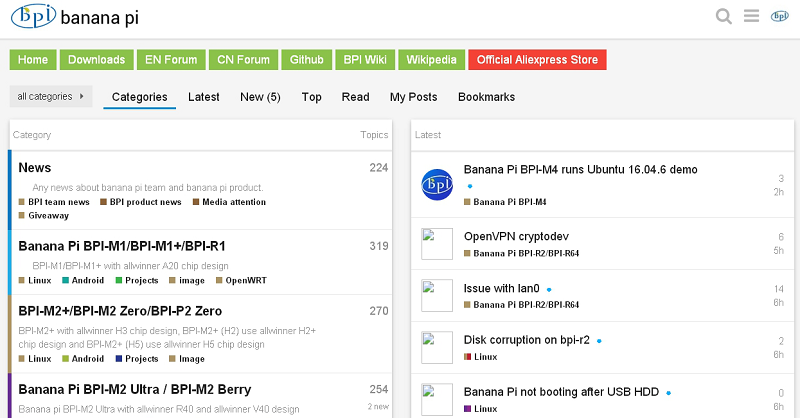Click the Downloads green button
The width and height of the screenshot is (800, 418).
pos(96,60)
